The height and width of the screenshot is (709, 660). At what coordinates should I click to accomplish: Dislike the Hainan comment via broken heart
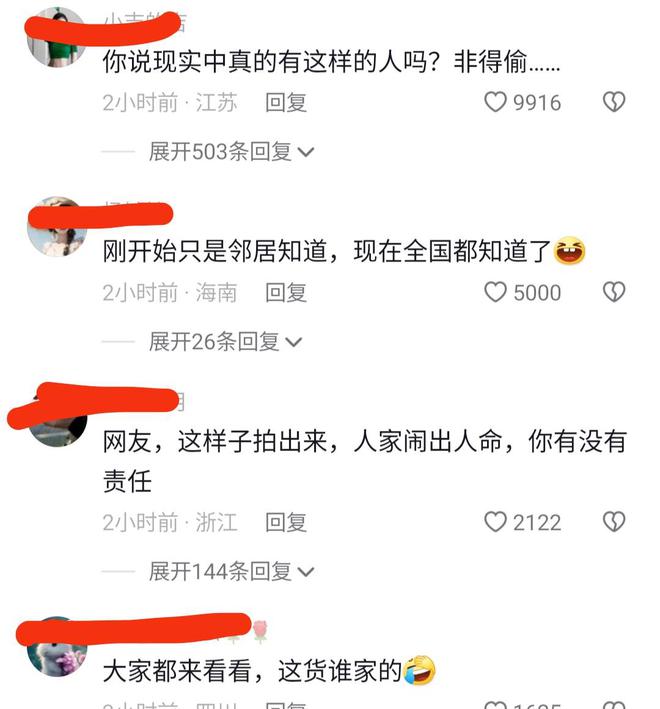[x=614, y=292]
